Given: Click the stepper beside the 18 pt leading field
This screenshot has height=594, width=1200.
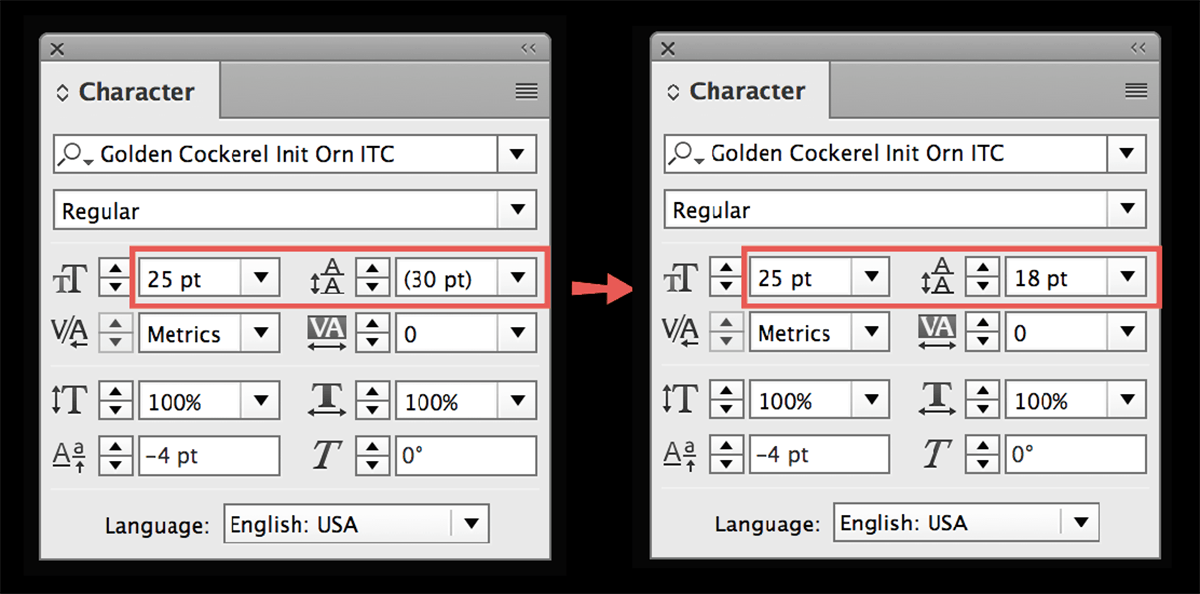Looking at the screenshot, I should (x=984, y=277).
